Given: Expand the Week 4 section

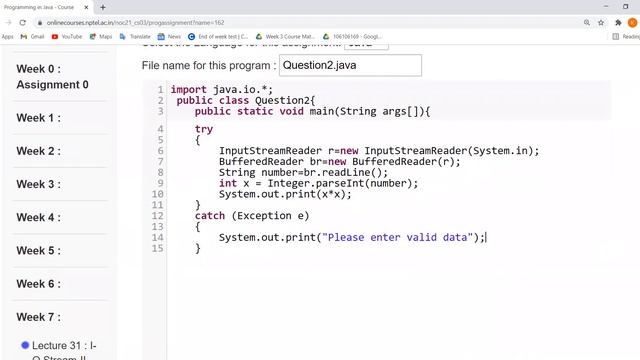Looking at the screenshot, I should (x=38, y=218).
